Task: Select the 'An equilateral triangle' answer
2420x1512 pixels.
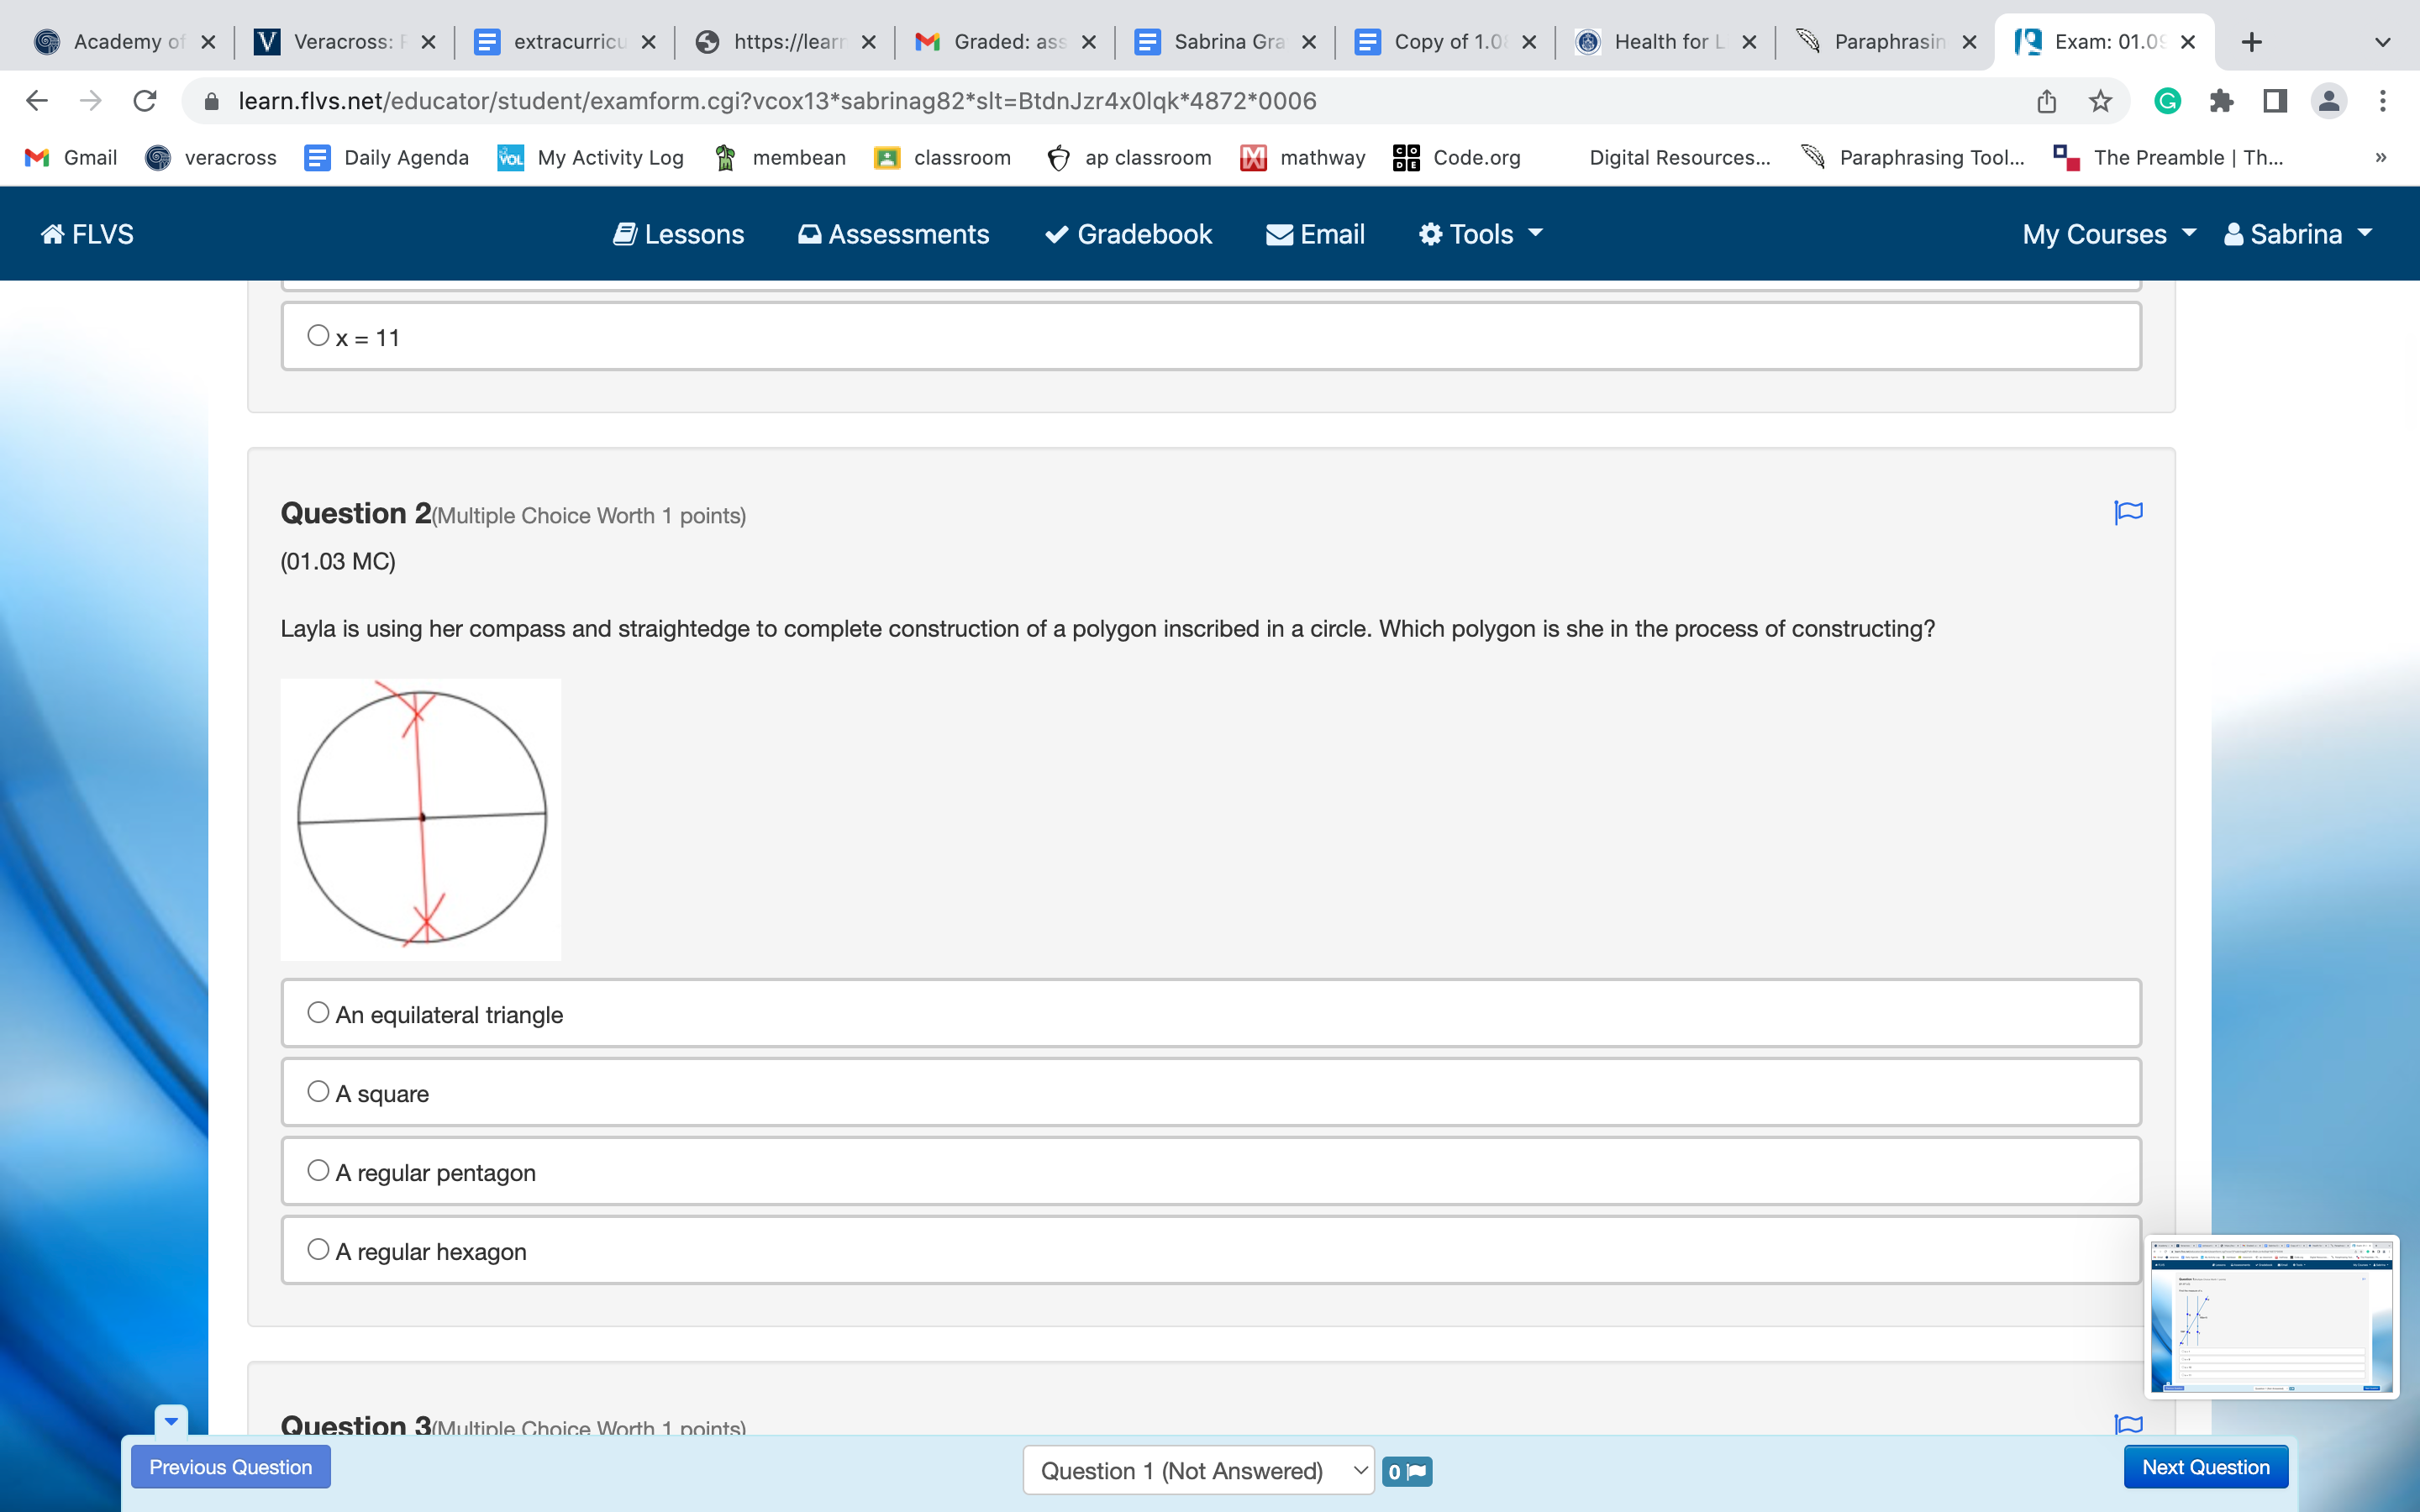Action: click(x=318, y=1013)
